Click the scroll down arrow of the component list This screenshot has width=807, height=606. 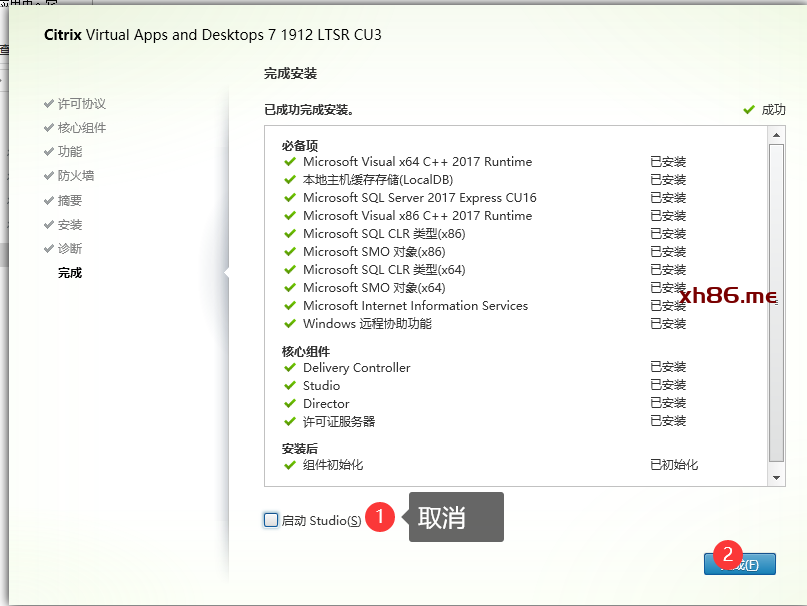776,478
